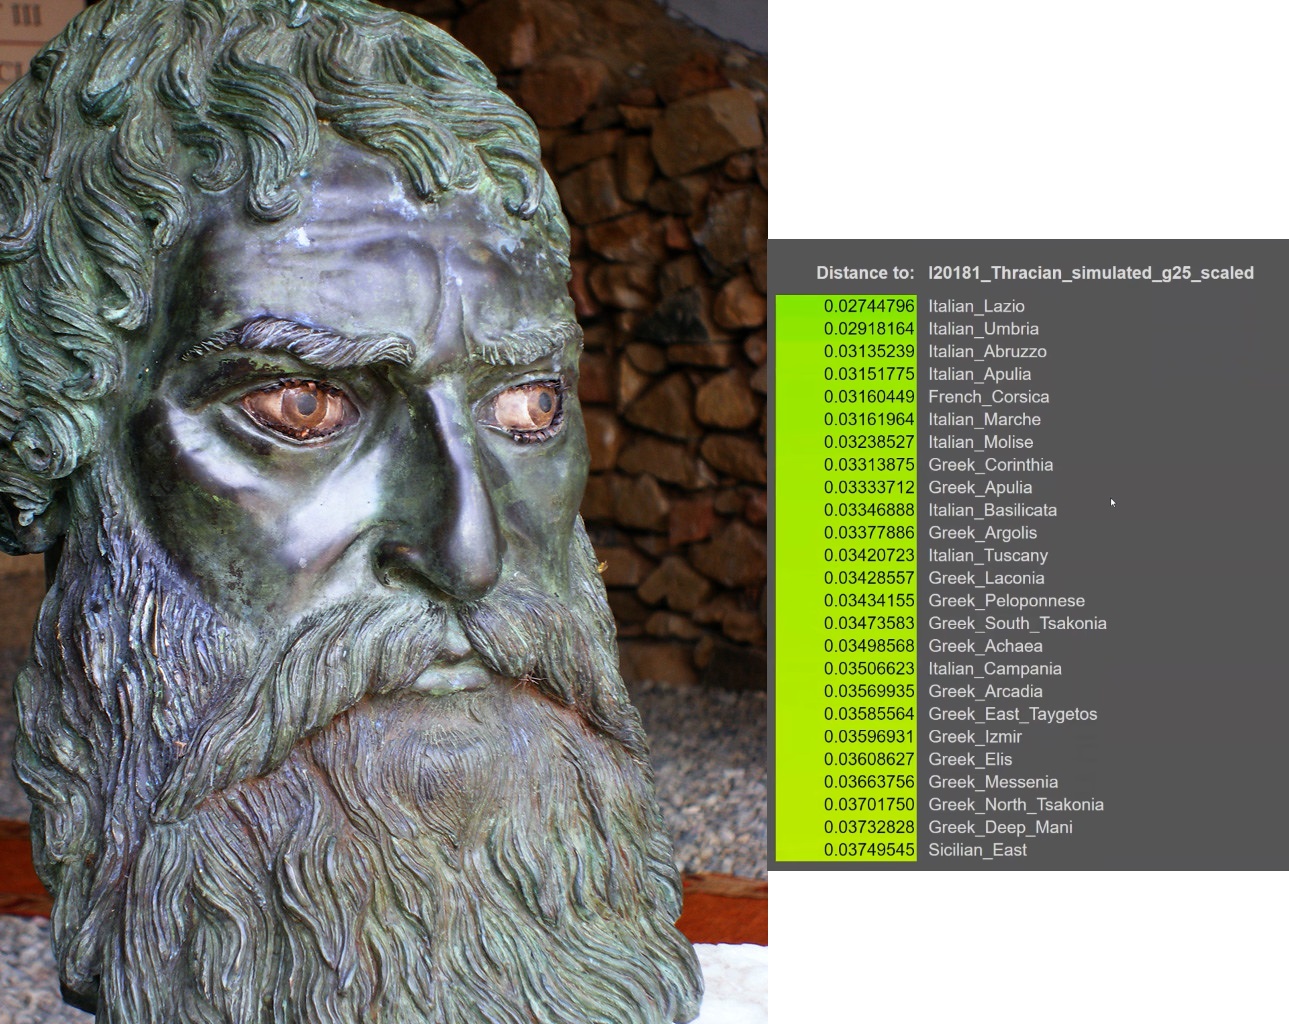Select the distance value 0.03313875
The width and height of the screenshot is (1289, 1024).
click(x=869, y=465)
